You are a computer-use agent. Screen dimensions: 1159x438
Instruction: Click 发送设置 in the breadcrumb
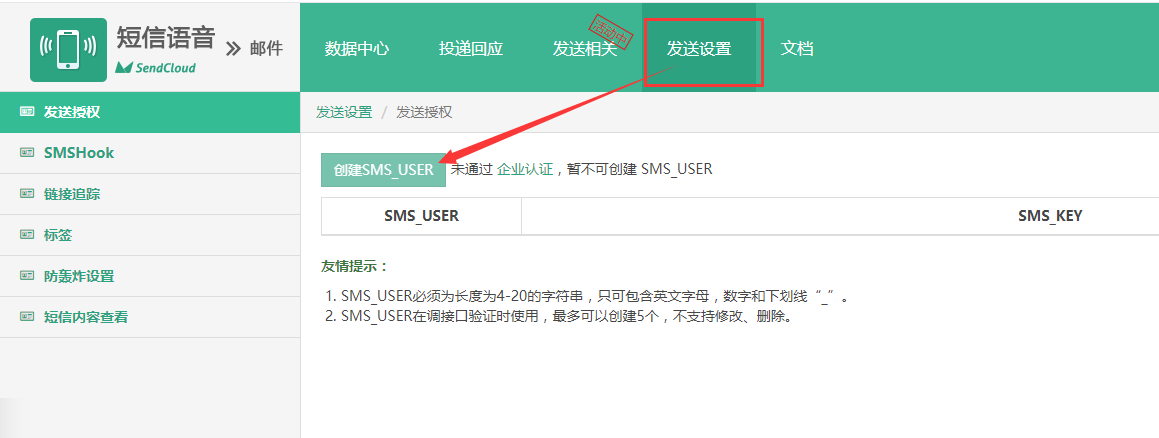point(344,112)
